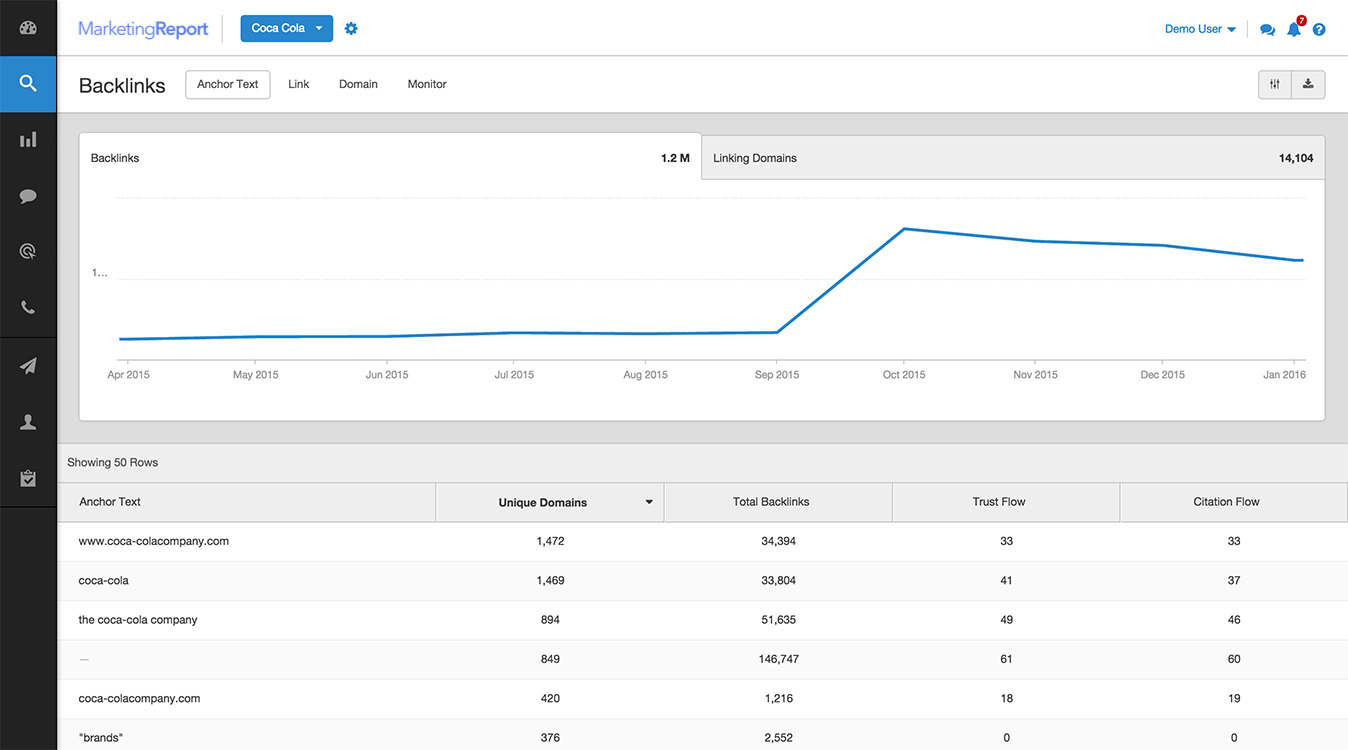Click the coca-cola company anchor text
This screenshot has width=1348, height=750.
pos(138,620)
